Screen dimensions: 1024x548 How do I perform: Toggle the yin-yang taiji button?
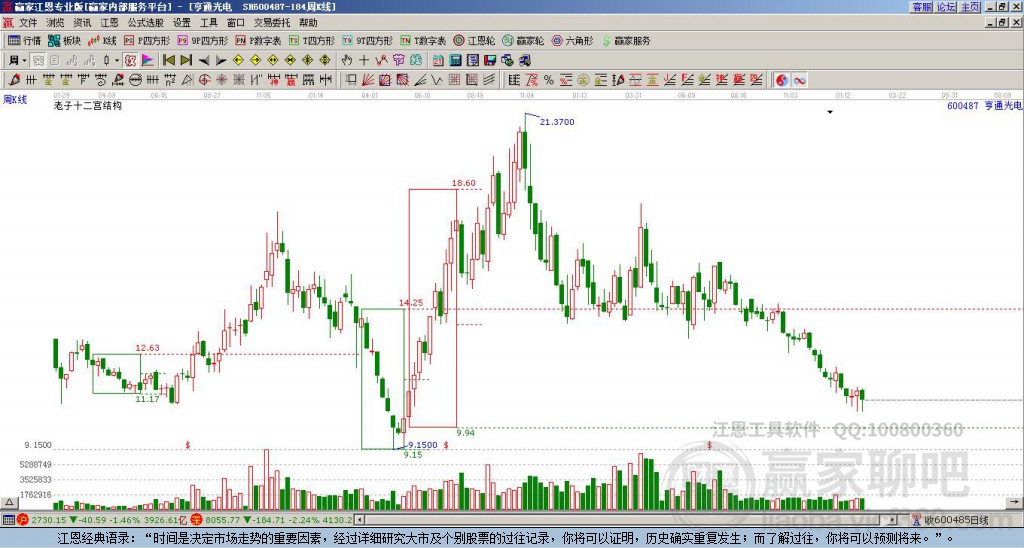point(782,80)
